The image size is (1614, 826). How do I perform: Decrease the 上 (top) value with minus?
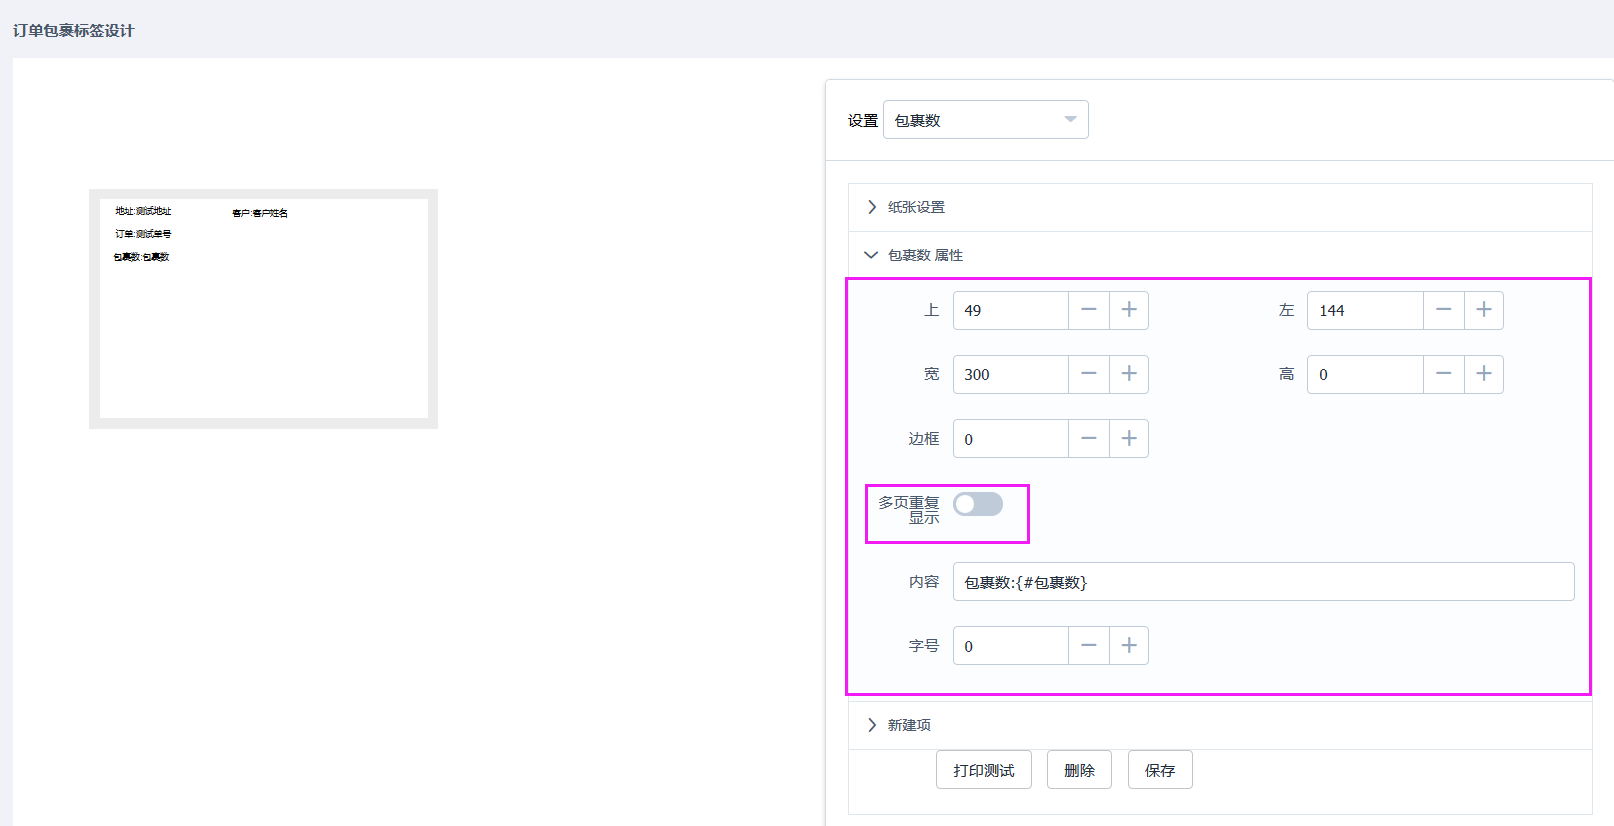click(1089, 310)
